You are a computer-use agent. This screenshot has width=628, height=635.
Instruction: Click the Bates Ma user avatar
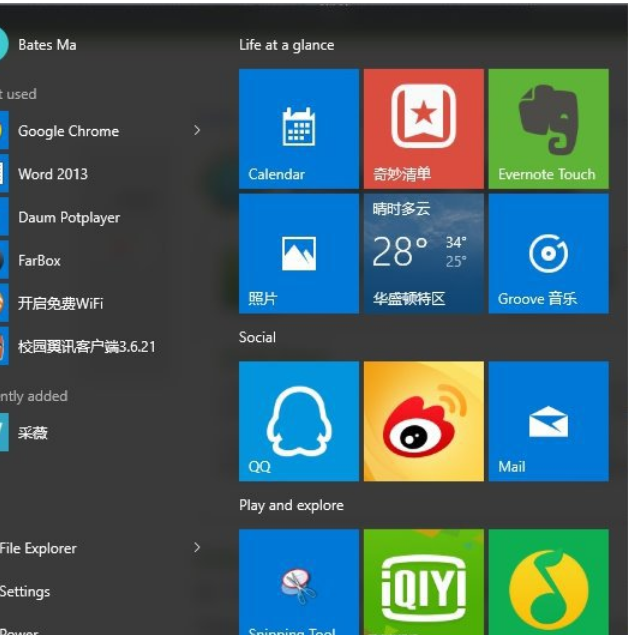coord(3,45)
